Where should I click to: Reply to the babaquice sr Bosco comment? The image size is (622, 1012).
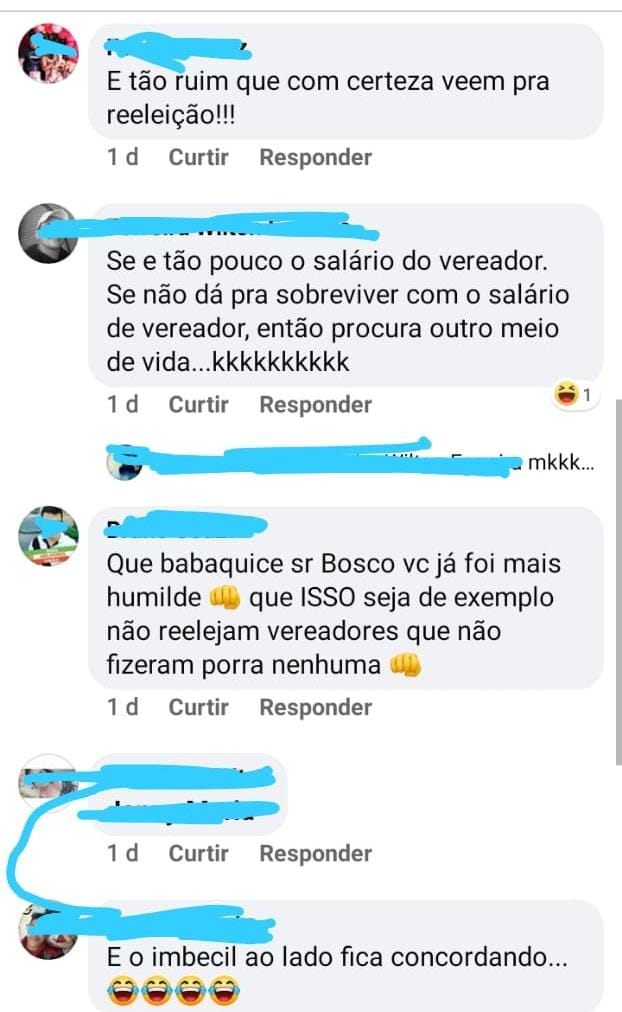click(x=316, y=707)
